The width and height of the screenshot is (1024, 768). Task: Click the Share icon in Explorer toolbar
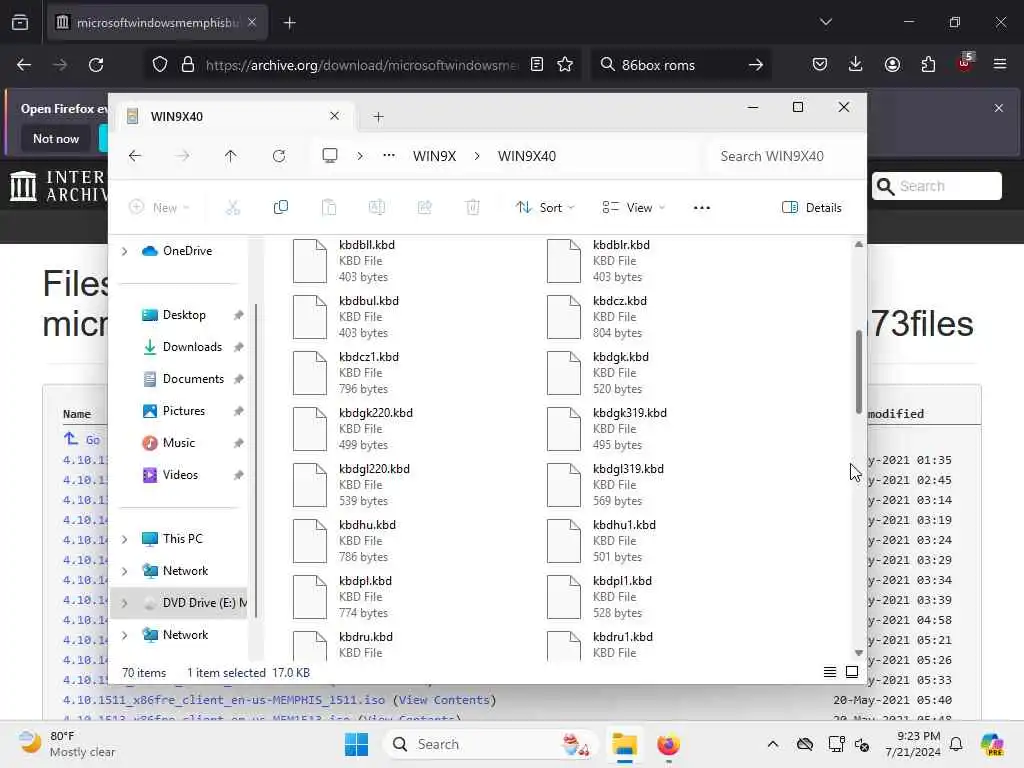pos(424,208)
